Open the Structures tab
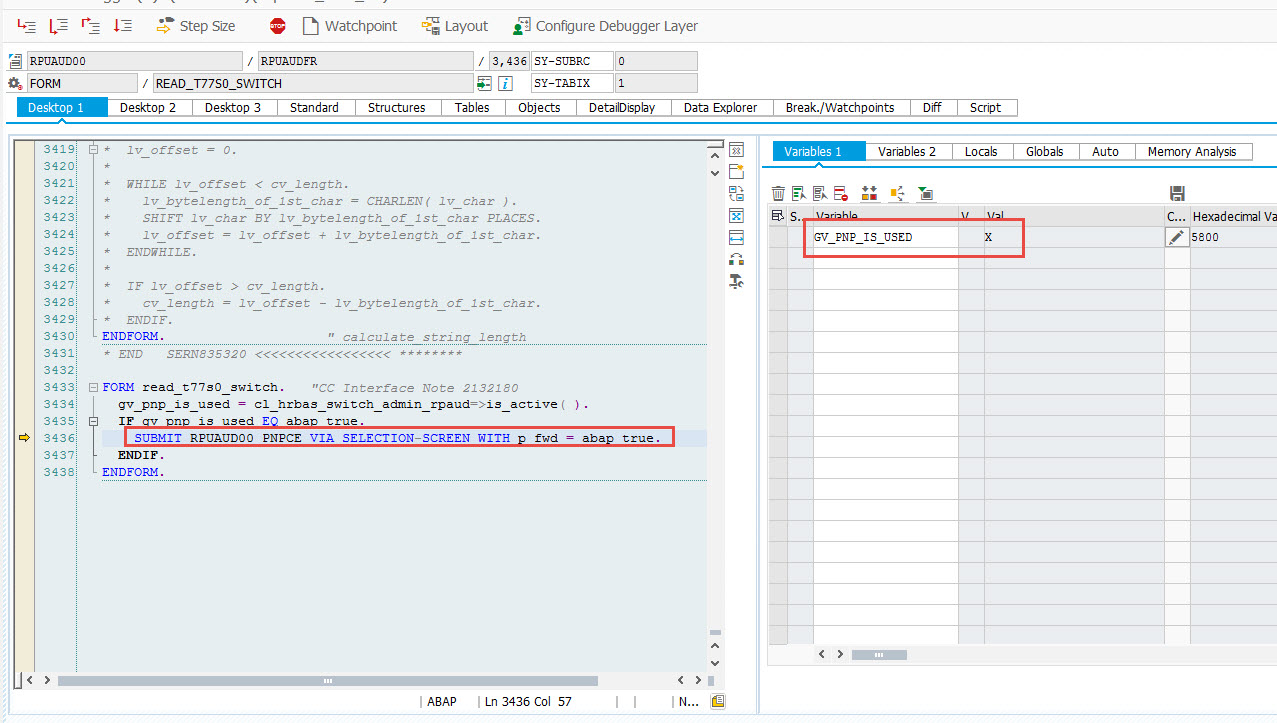 396,107
